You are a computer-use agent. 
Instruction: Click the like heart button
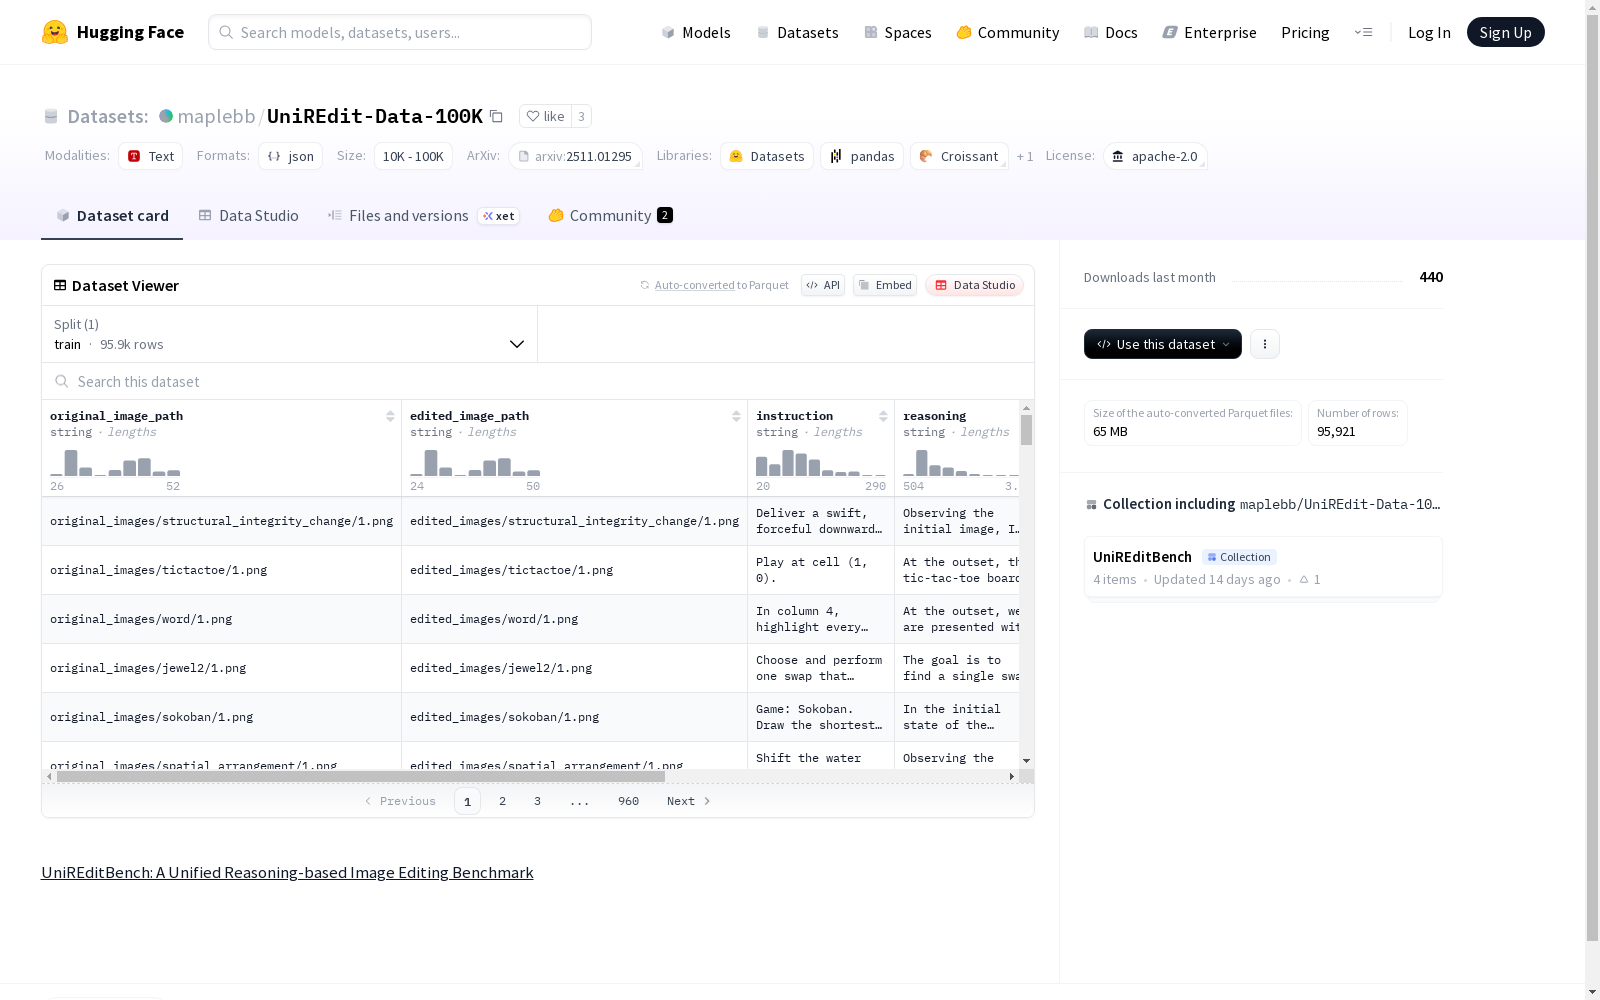545,116
